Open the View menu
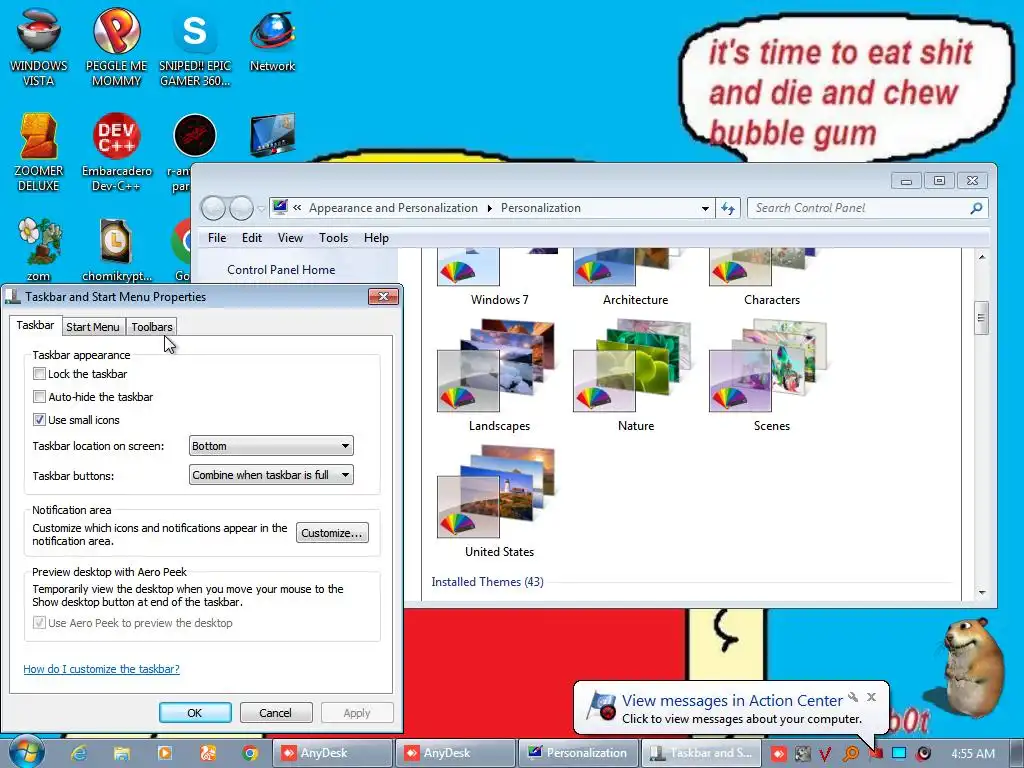The height and width of the screenshot is (768, 1024). click(290, 238)
